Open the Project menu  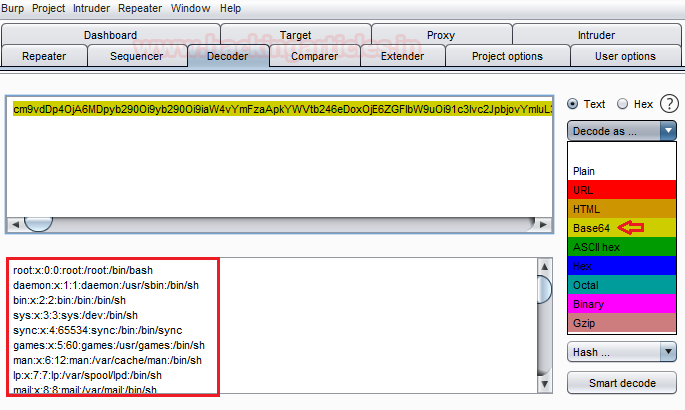click(48, 8)
